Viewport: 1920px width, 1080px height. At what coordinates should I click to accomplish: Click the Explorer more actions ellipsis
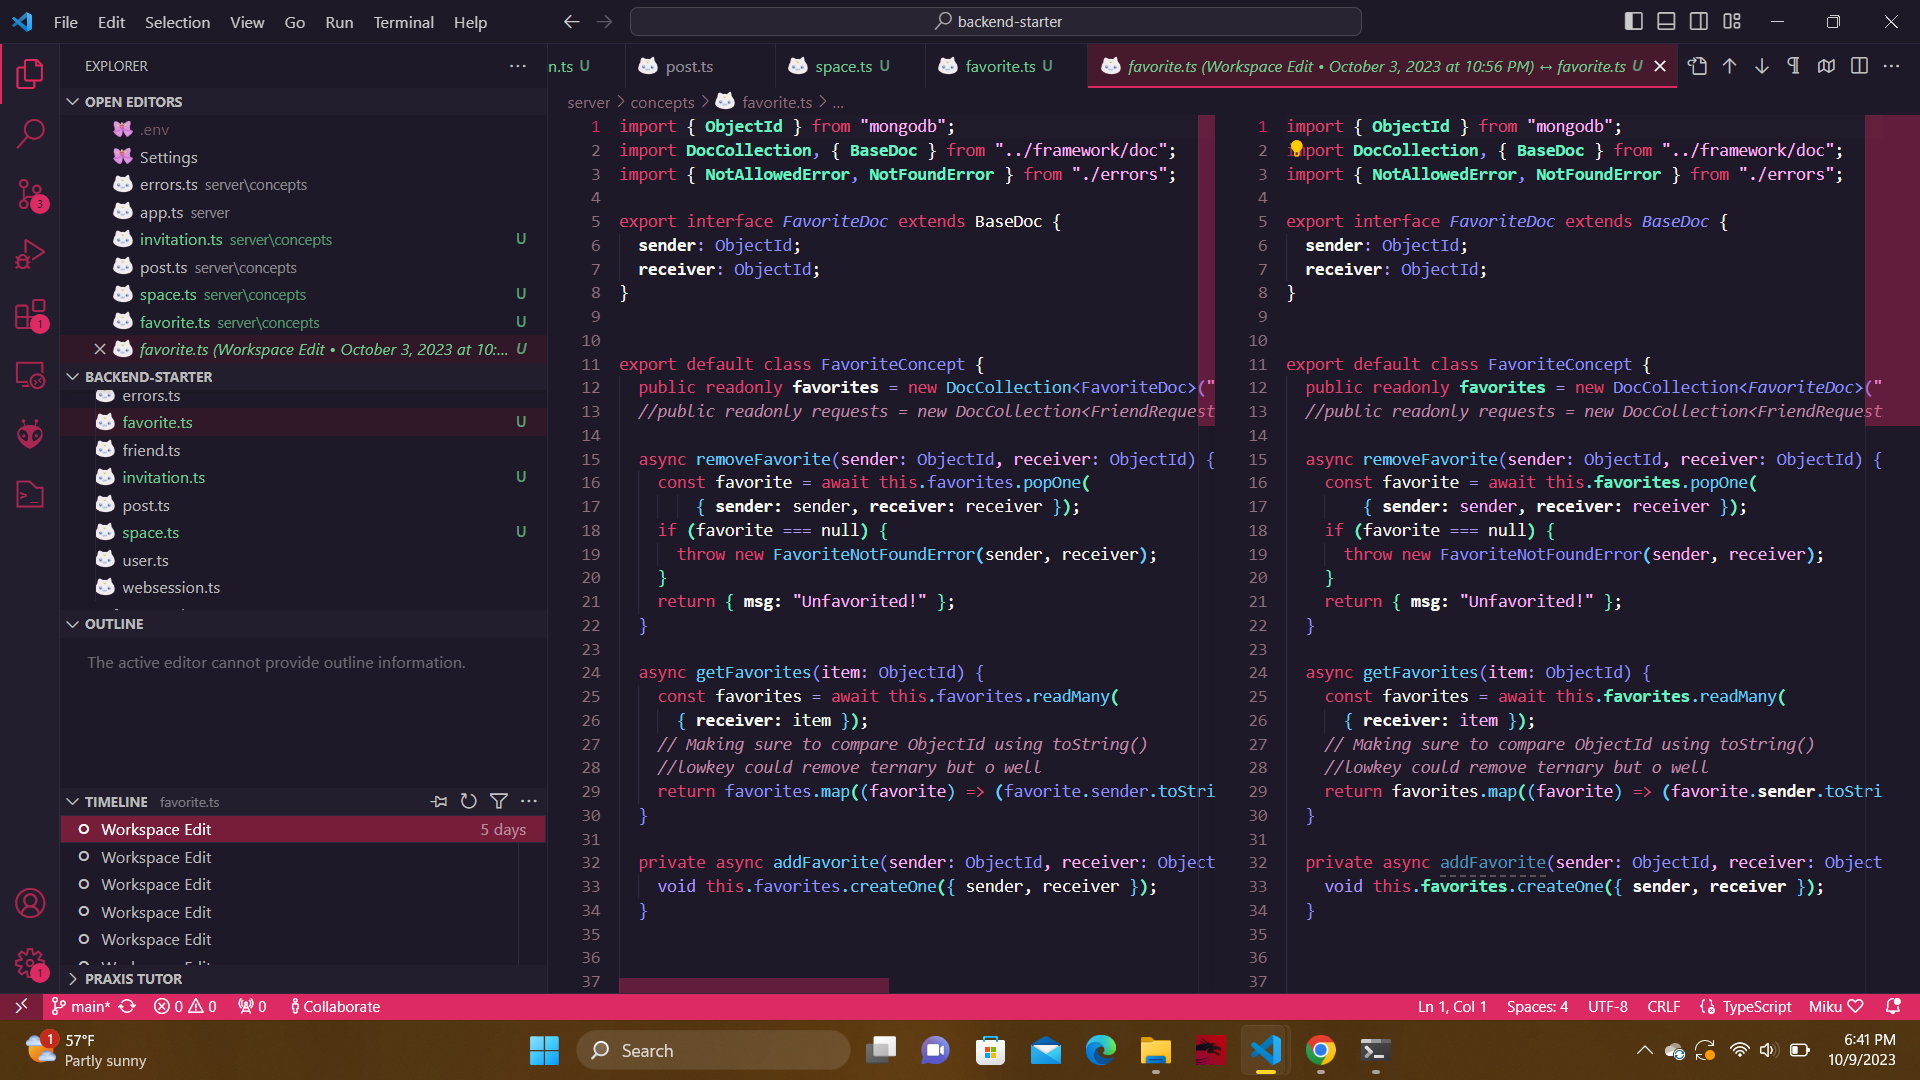coord(517,66)
